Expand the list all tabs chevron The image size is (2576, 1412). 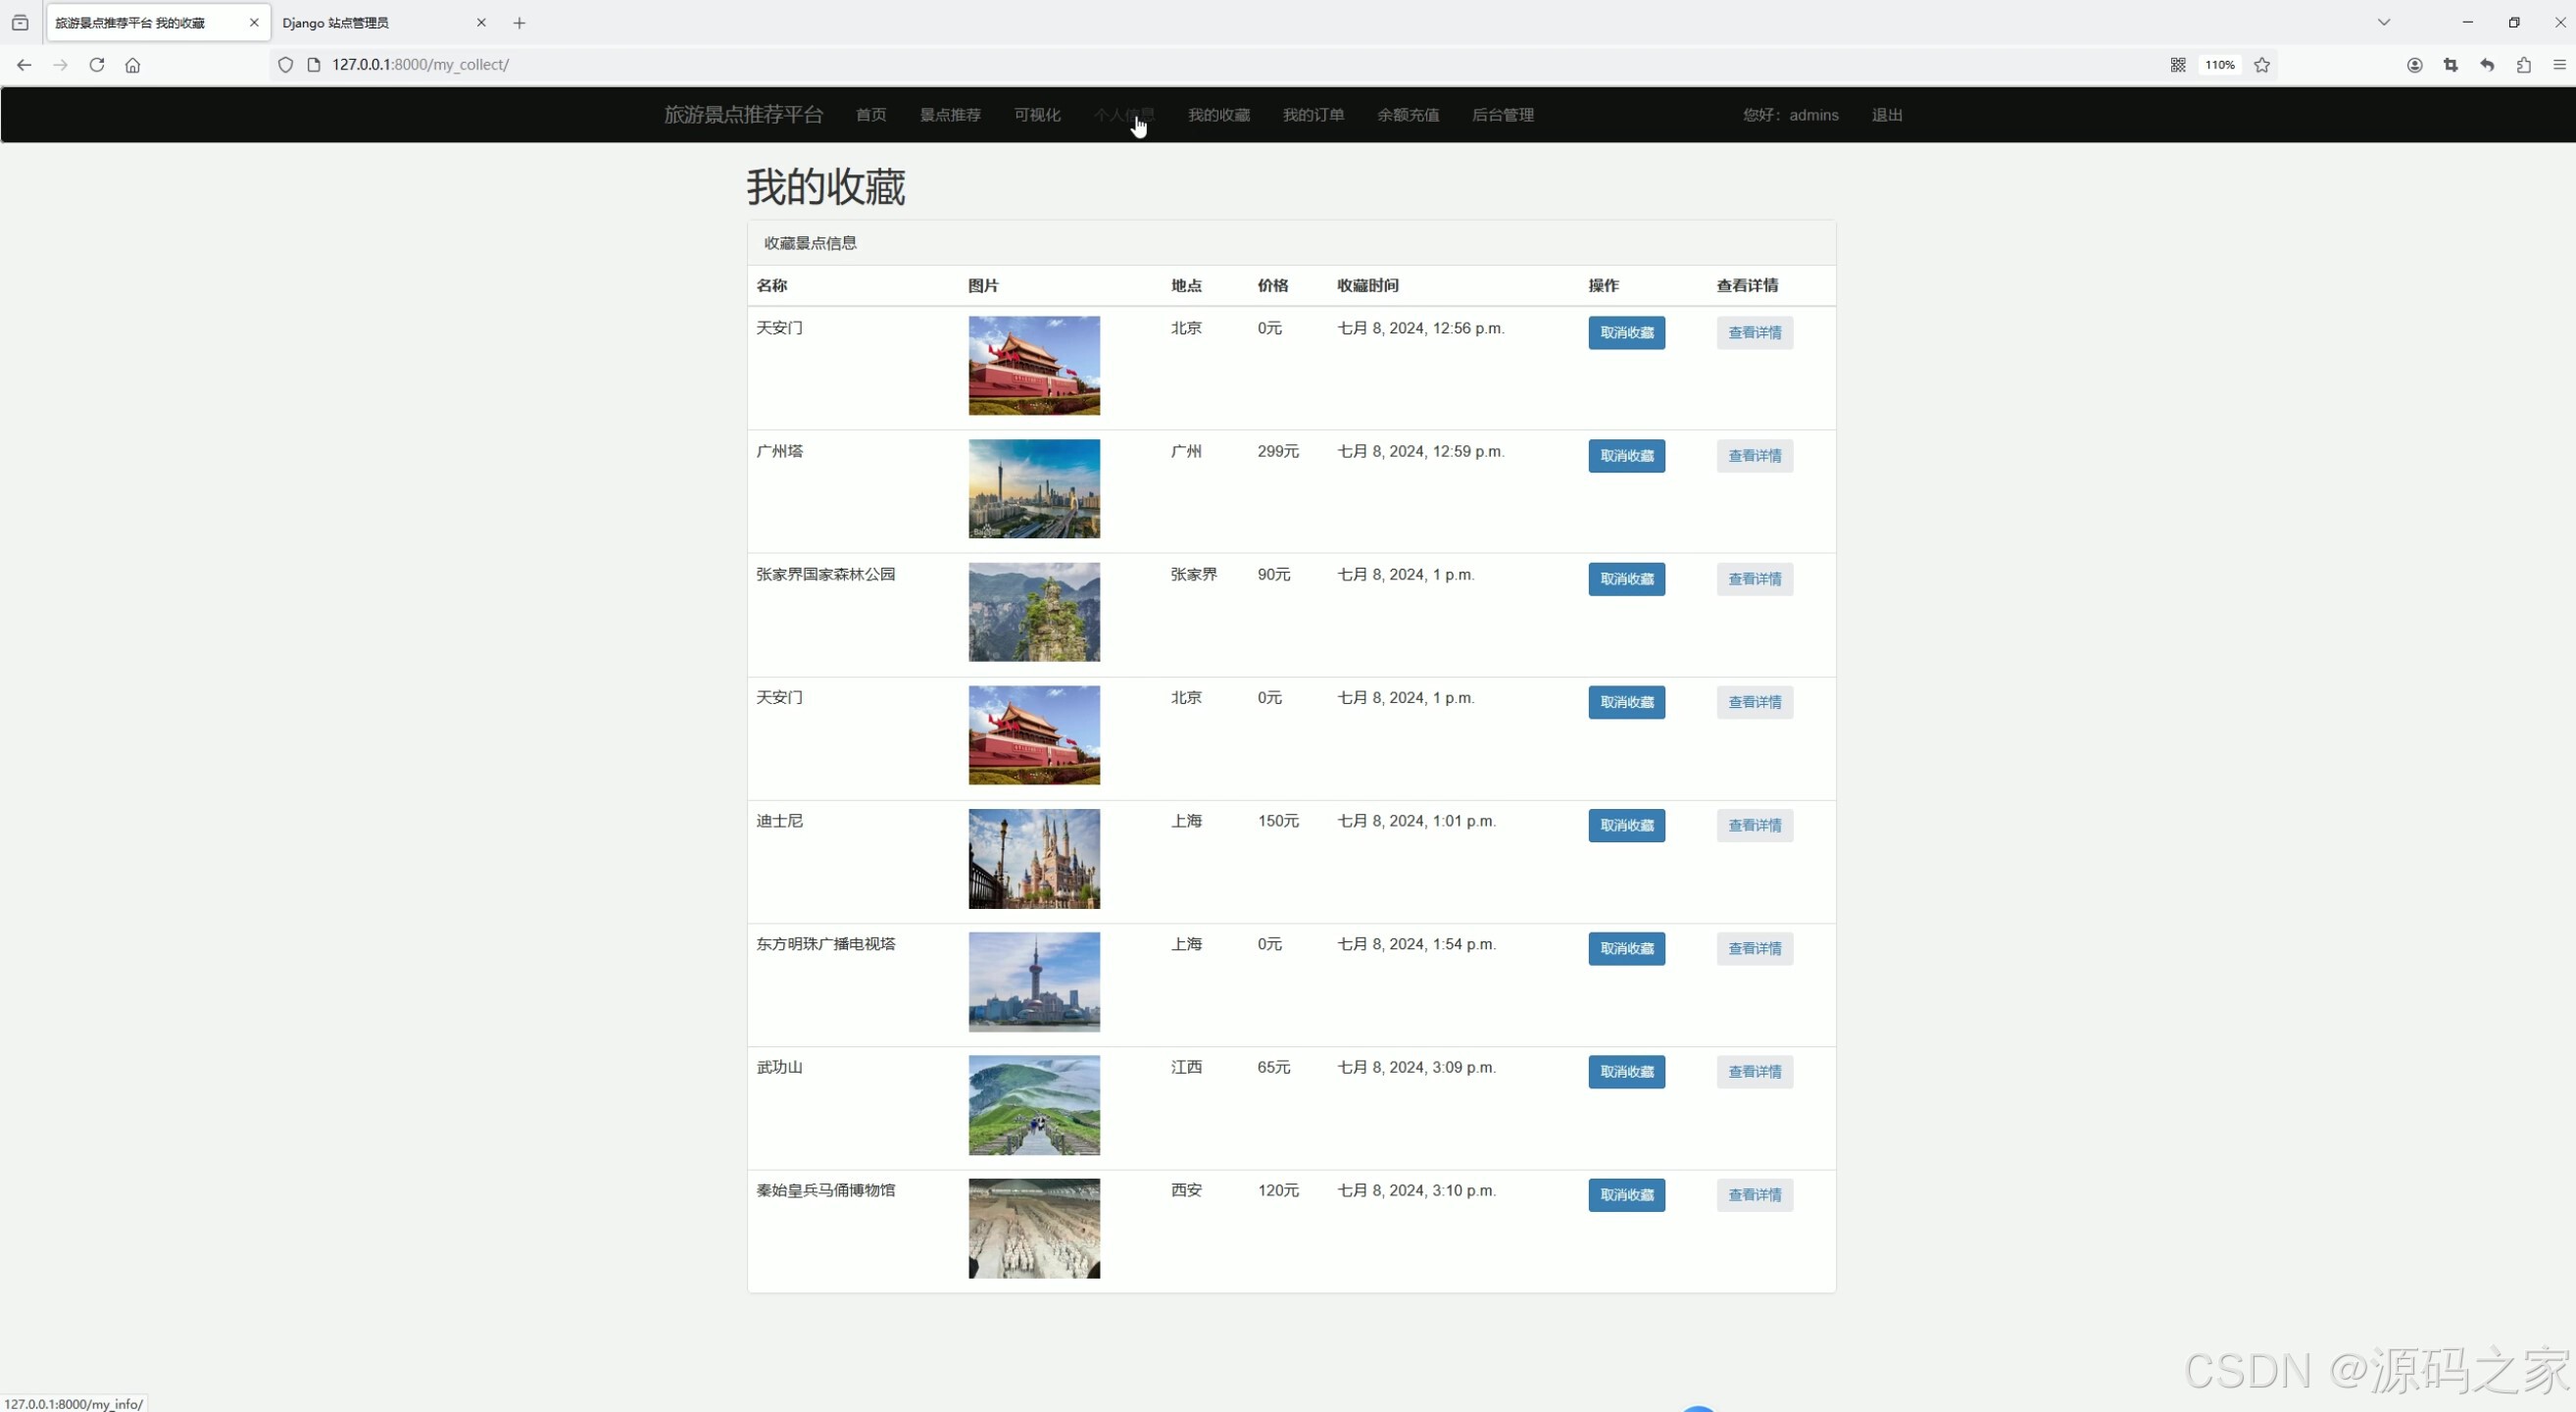pyautogui.click(x=2384, y=22)
